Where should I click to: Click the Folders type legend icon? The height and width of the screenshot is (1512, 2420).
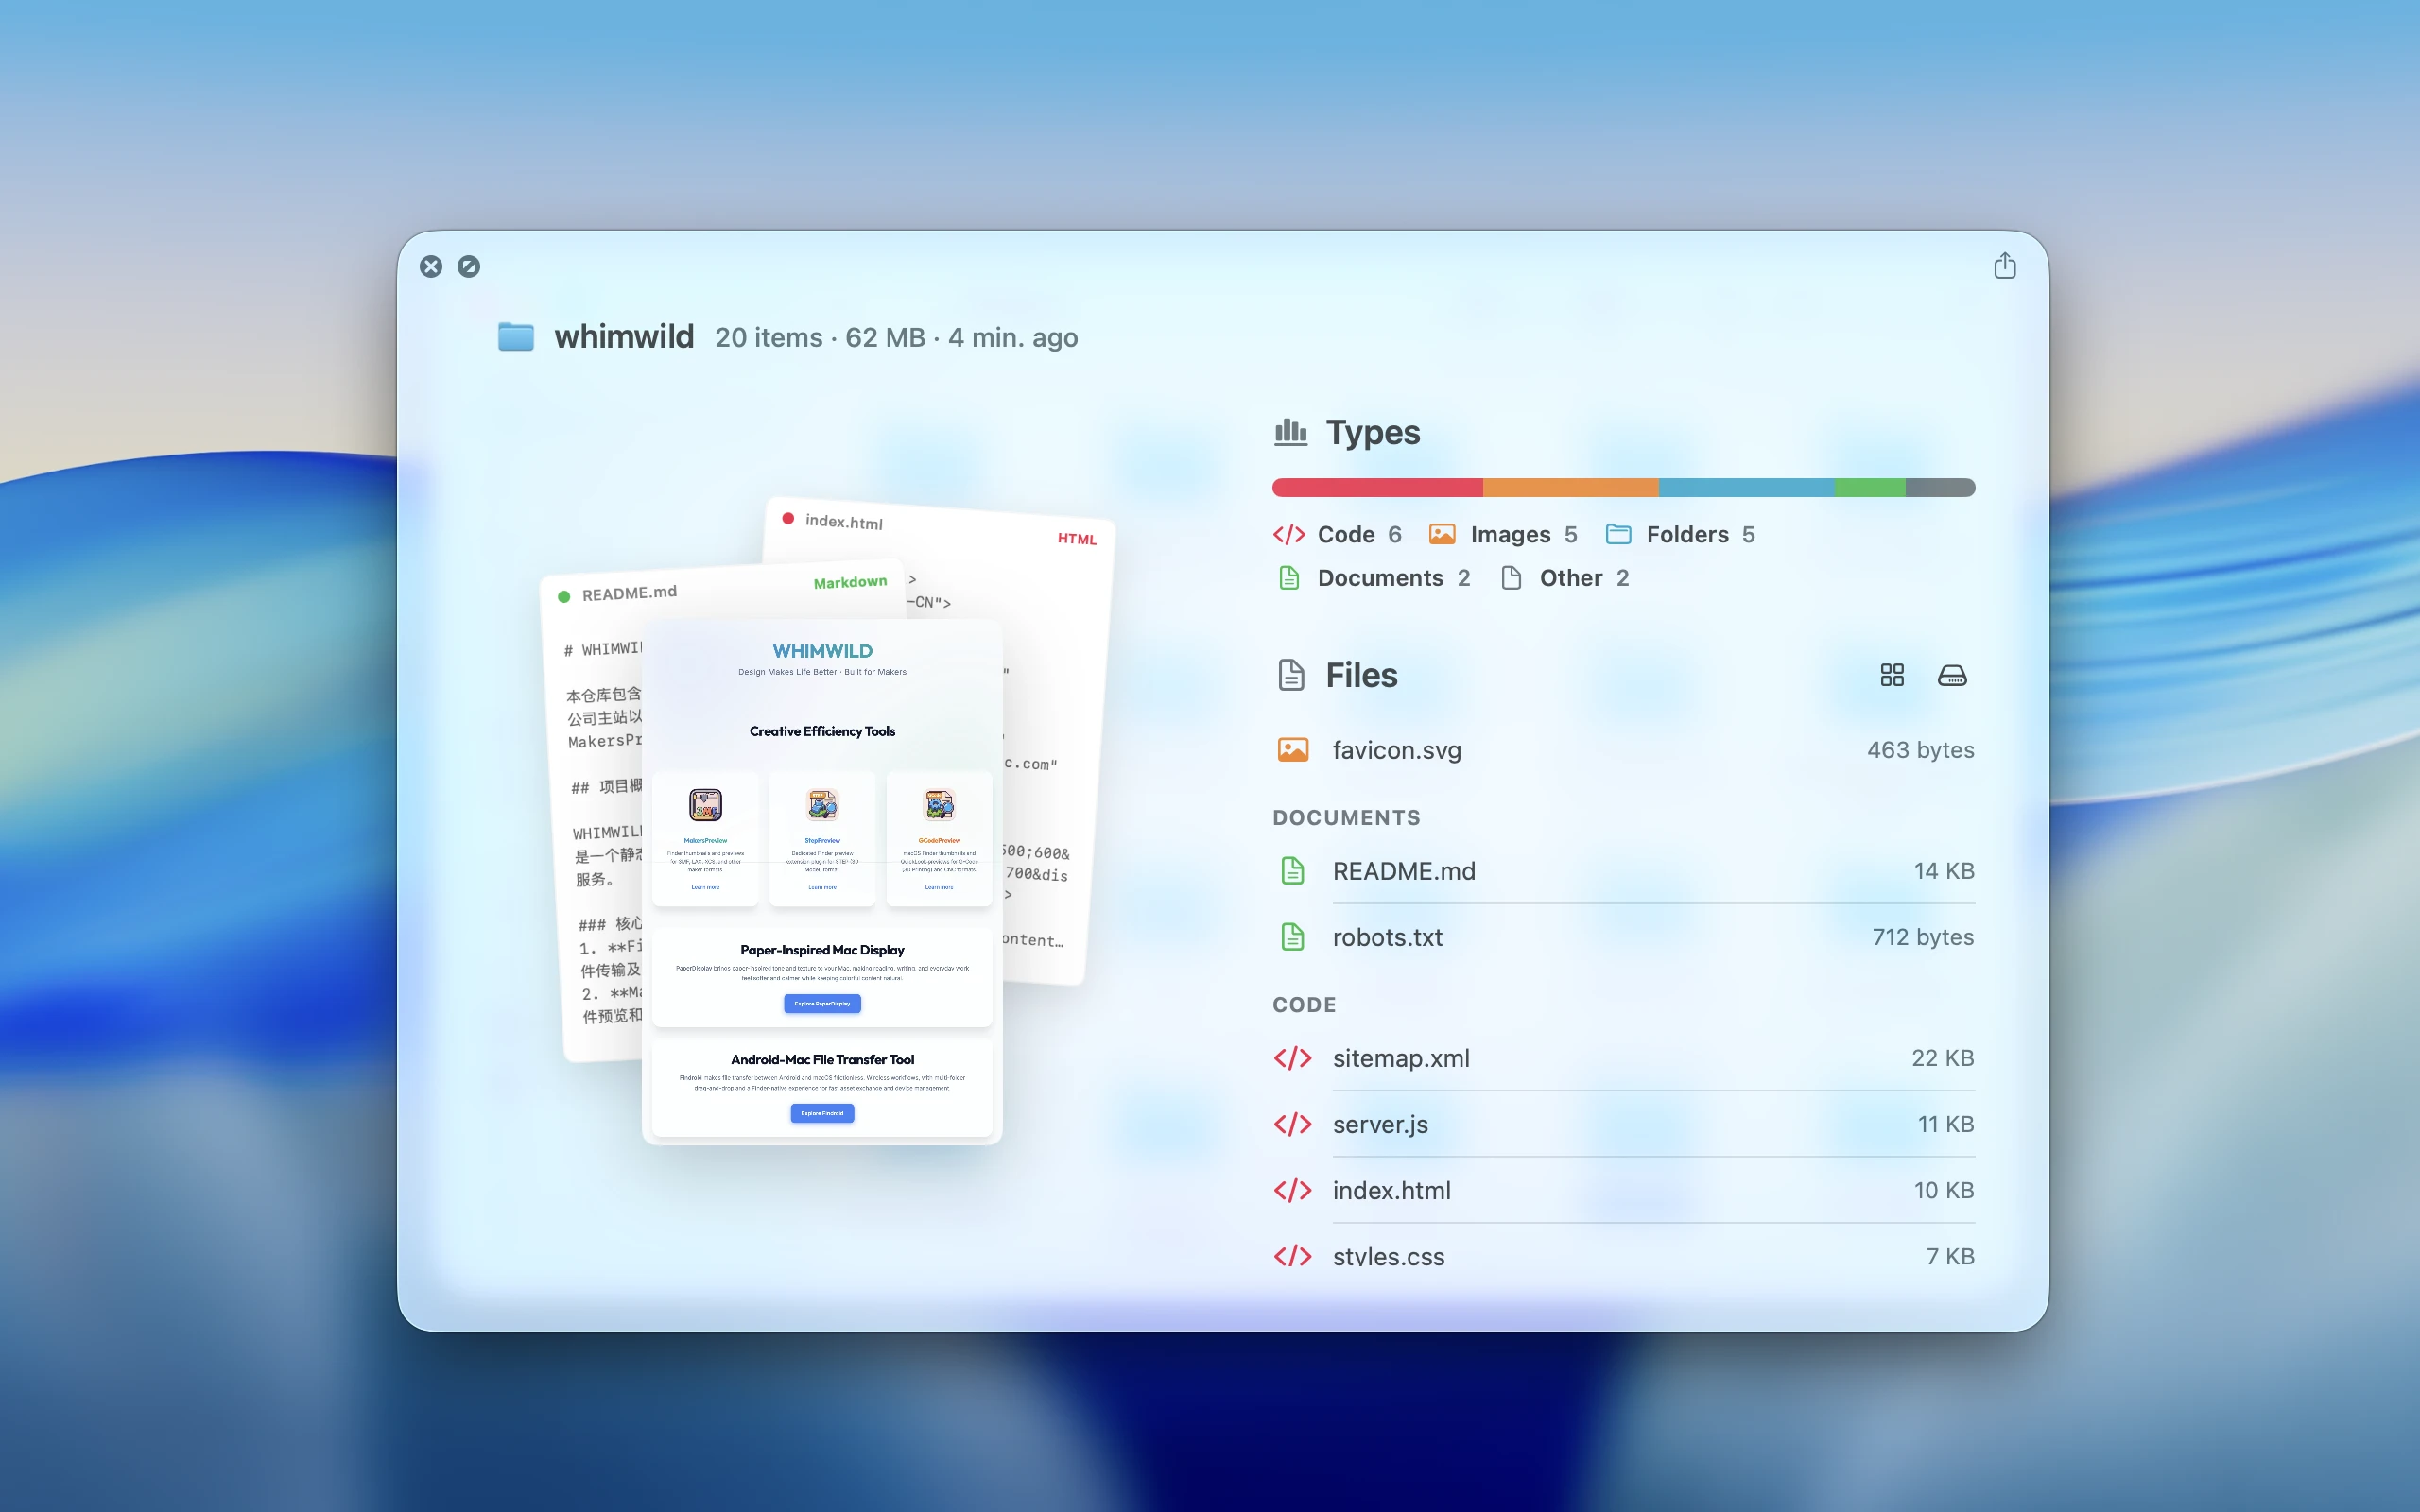click(x=1619, y=534)
